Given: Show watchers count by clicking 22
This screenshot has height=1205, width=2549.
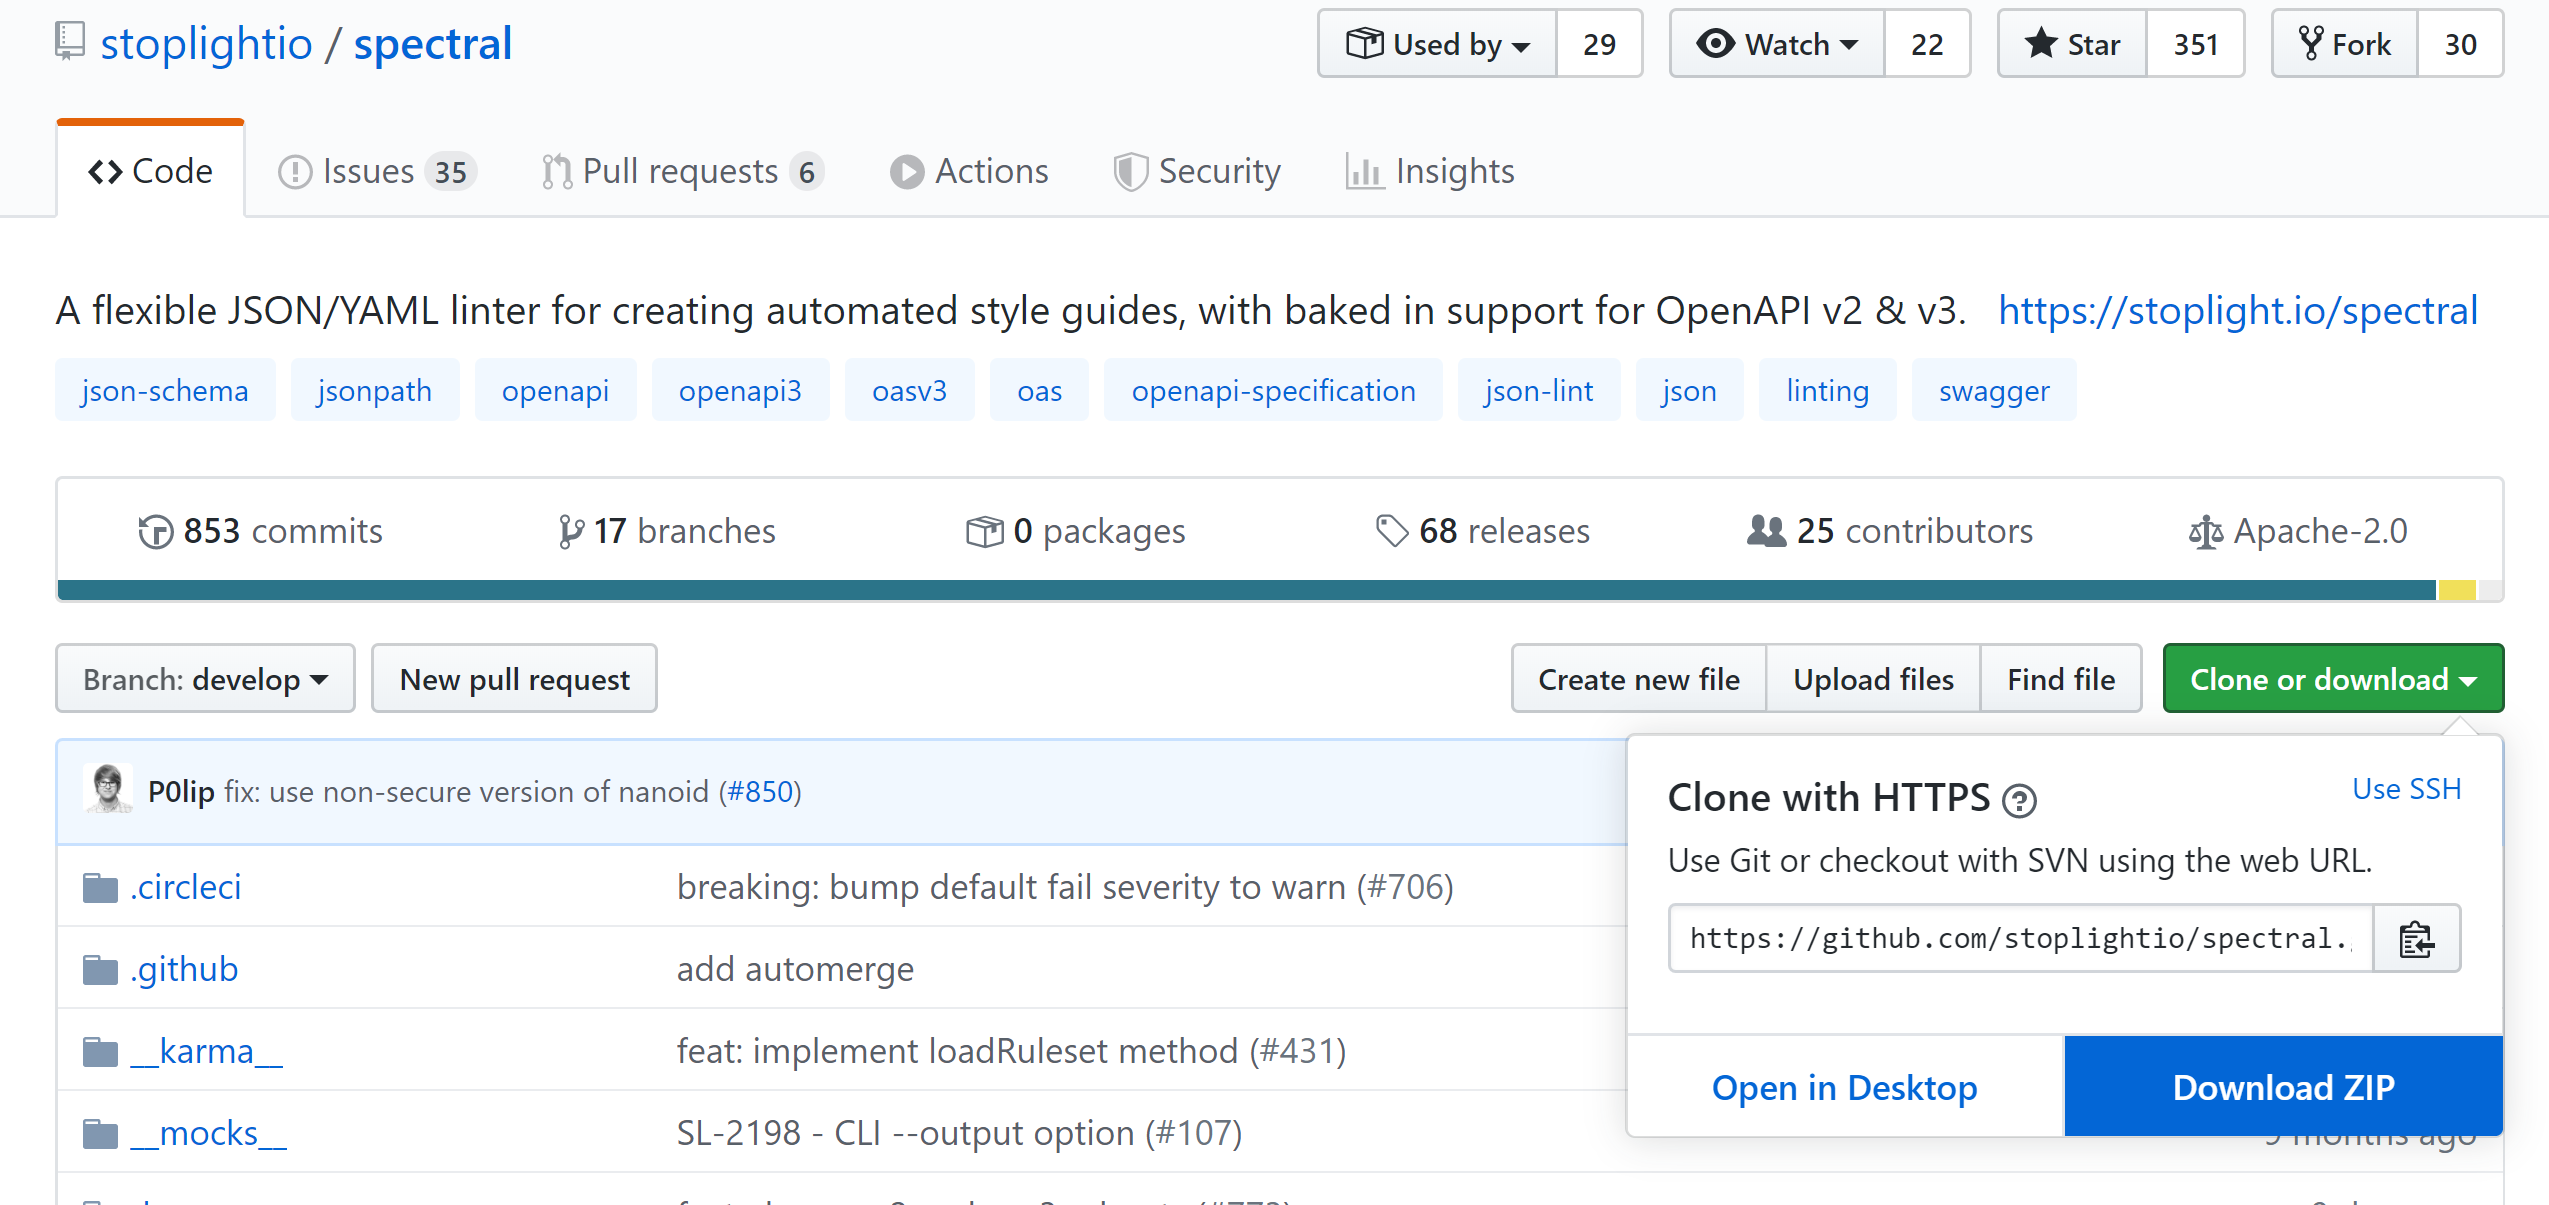Looking at the screenshot, I should click(1926, 43).
